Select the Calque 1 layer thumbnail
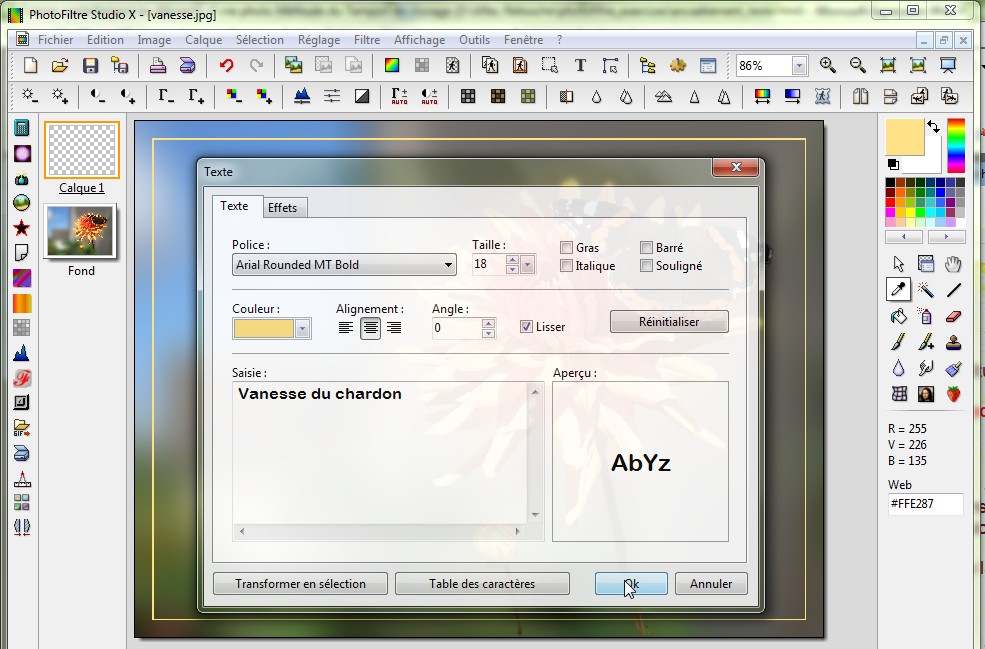 click(x=82, y=150)
